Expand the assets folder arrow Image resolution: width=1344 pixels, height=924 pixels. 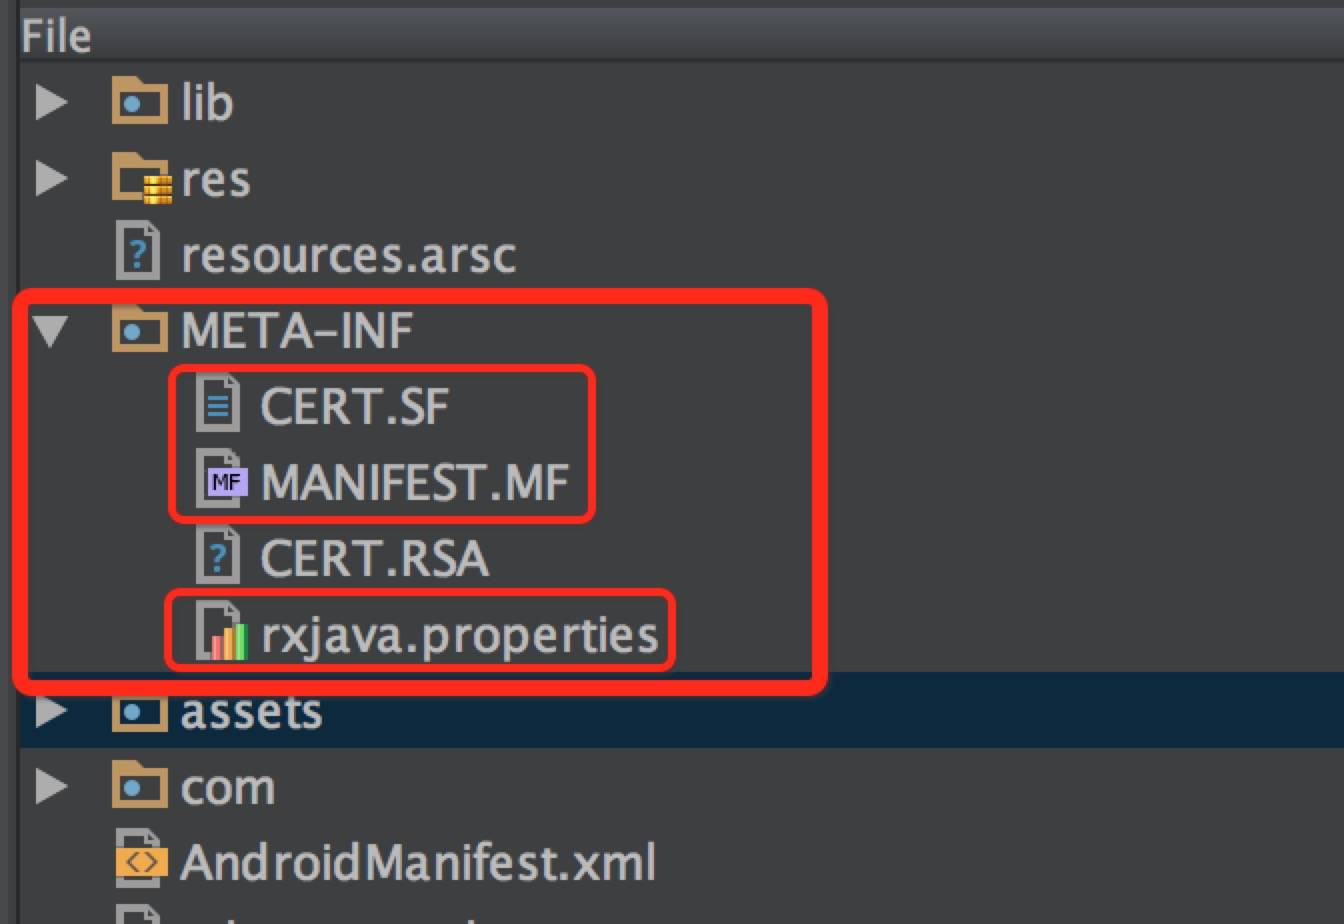pyautogui.click(x=51, y=711)
